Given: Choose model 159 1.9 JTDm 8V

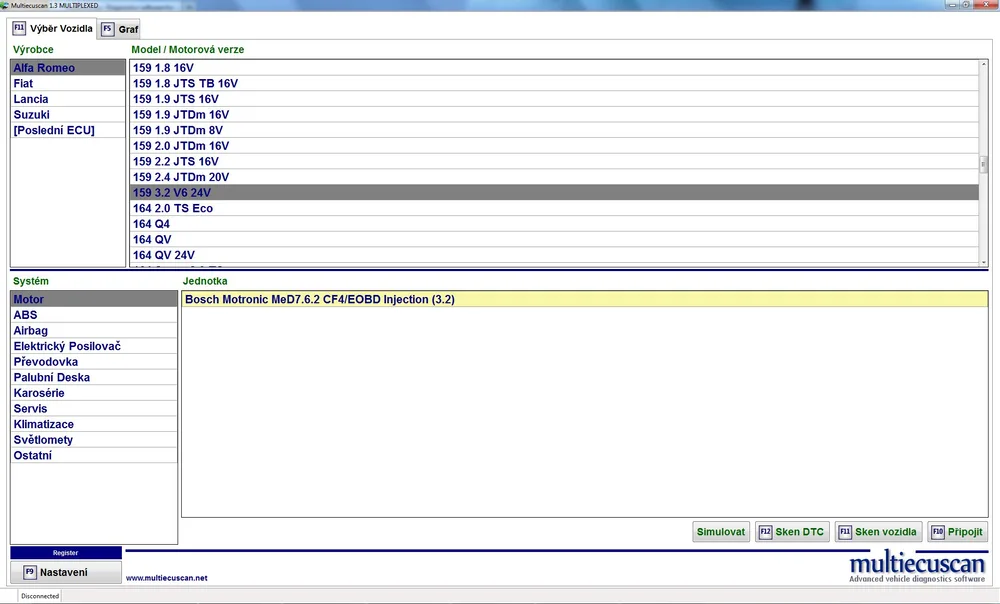Looking at the screenshot, I should pyautogui.click(x=554, y=130).
